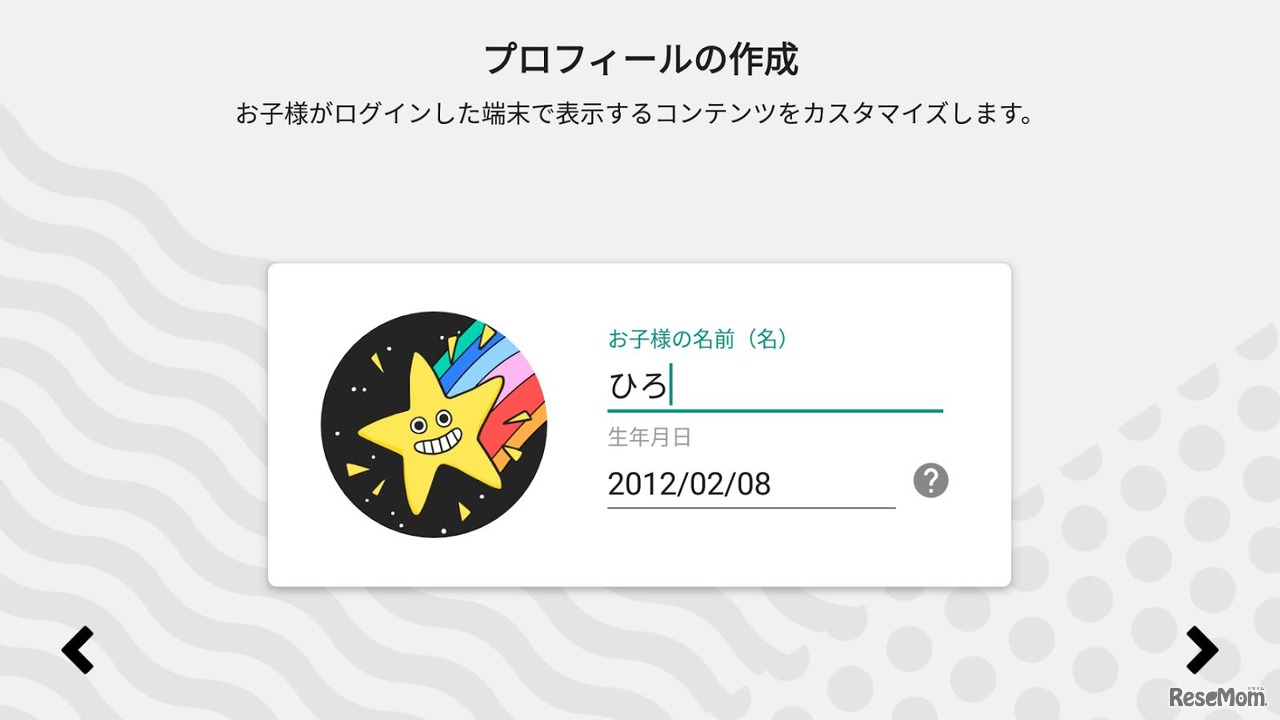Click the star avatar picture
Viewport: 1280px width, 720px height.
point(433,425)
